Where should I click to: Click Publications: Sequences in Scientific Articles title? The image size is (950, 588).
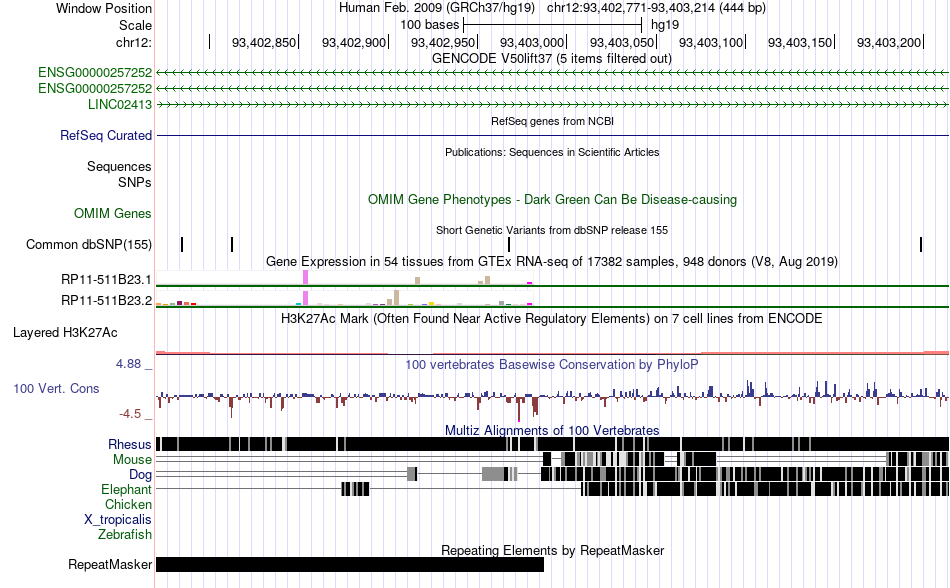tap(552, 152)
